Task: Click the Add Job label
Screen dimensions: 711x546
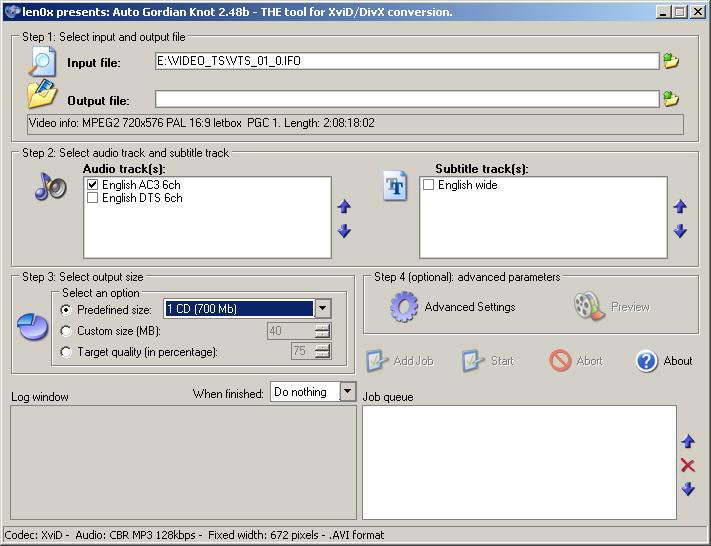Action: (414, 361)
